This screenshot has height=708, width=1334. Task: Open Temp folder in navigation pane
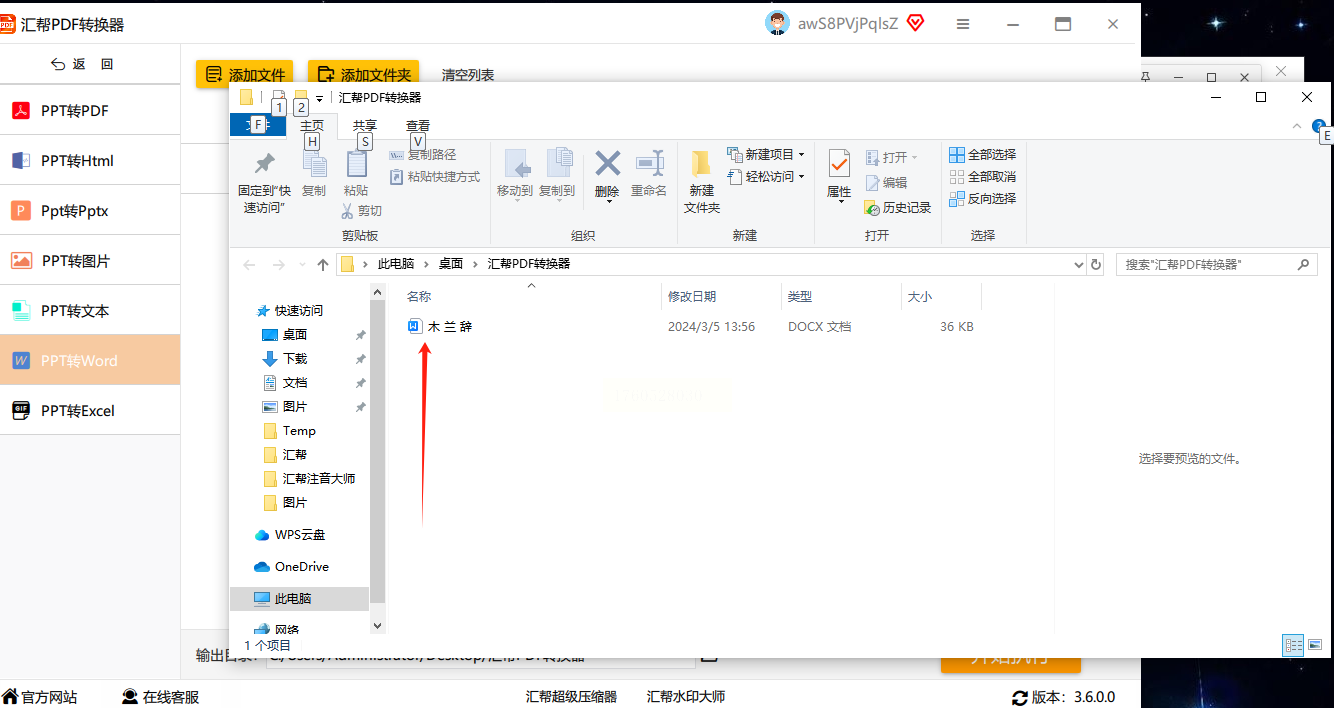(299, 431)
